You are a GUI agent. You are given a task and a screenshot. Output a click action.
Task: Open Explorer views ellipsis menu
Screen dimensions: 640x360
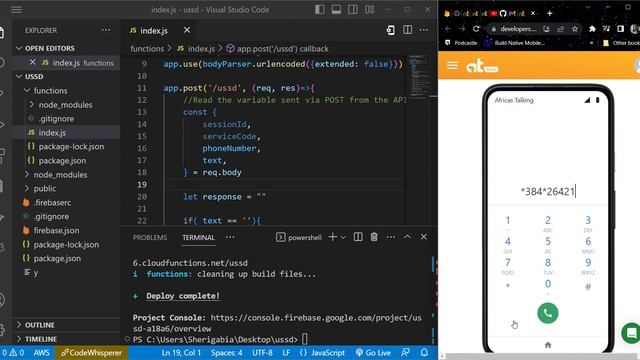(106, 30)
